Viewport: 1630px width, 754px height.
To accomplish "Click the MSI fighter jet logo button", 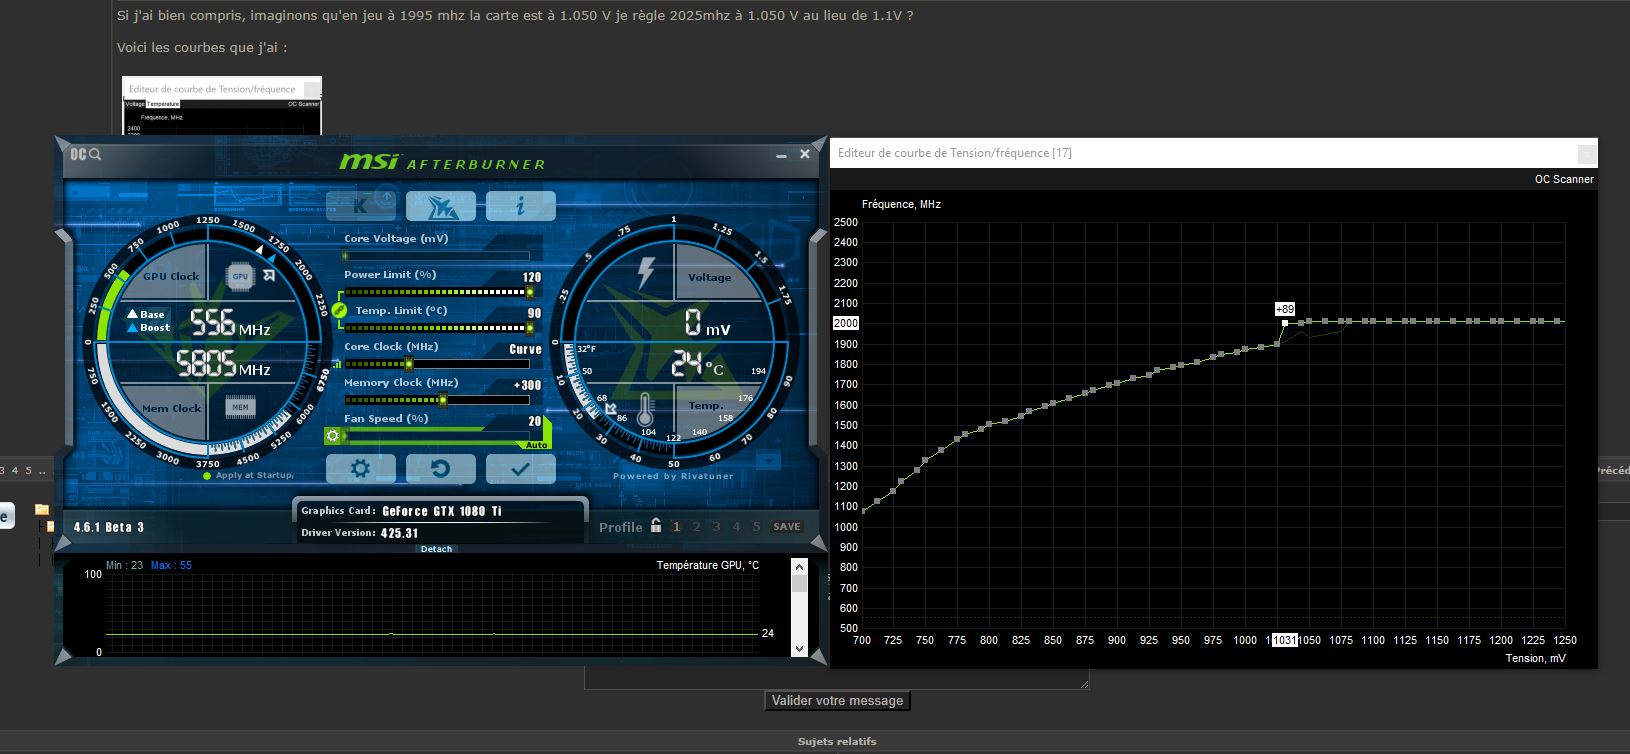I will [440, 206].
